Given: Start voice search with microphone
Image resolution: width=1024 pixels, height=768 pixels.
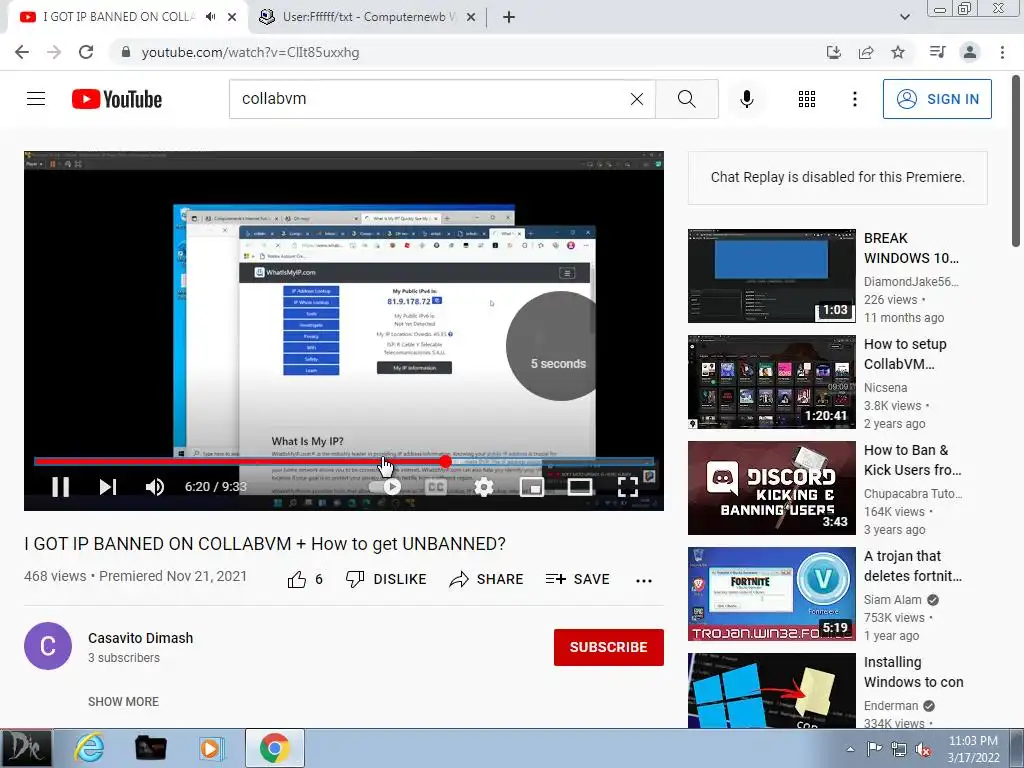Looking at the screenshot, I should [x=747, y=99].
